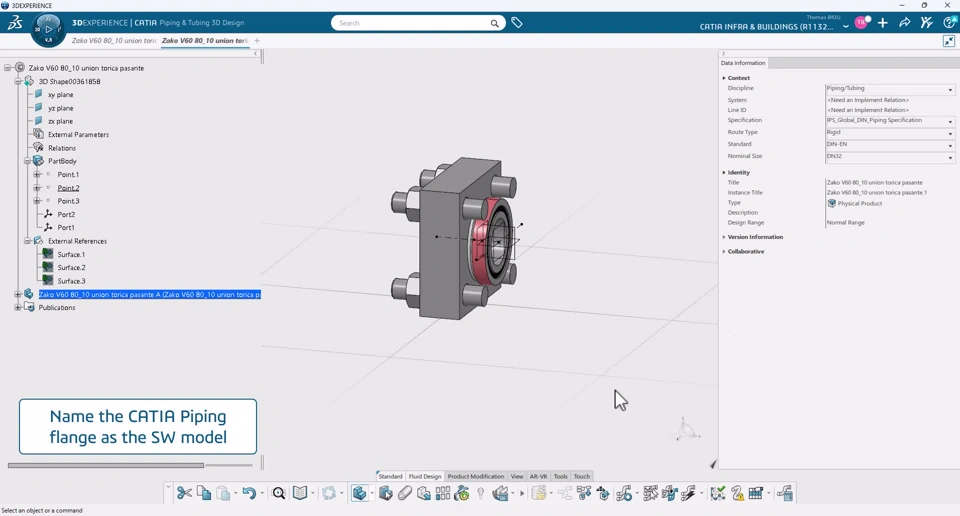The width and height of the screenshot is (960, 516).
Task: Click the network tools icon in top bar
Action: 926,23
